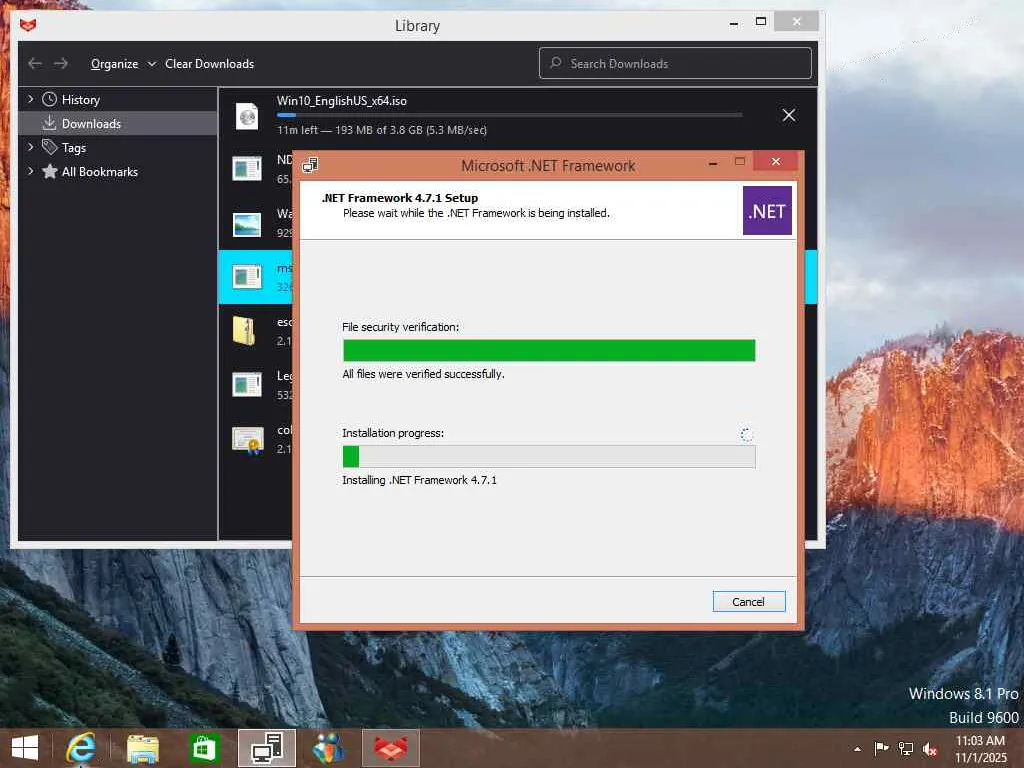Click the setup dialog title bar icon
The image size is (1024, 768).
point(311,165)
